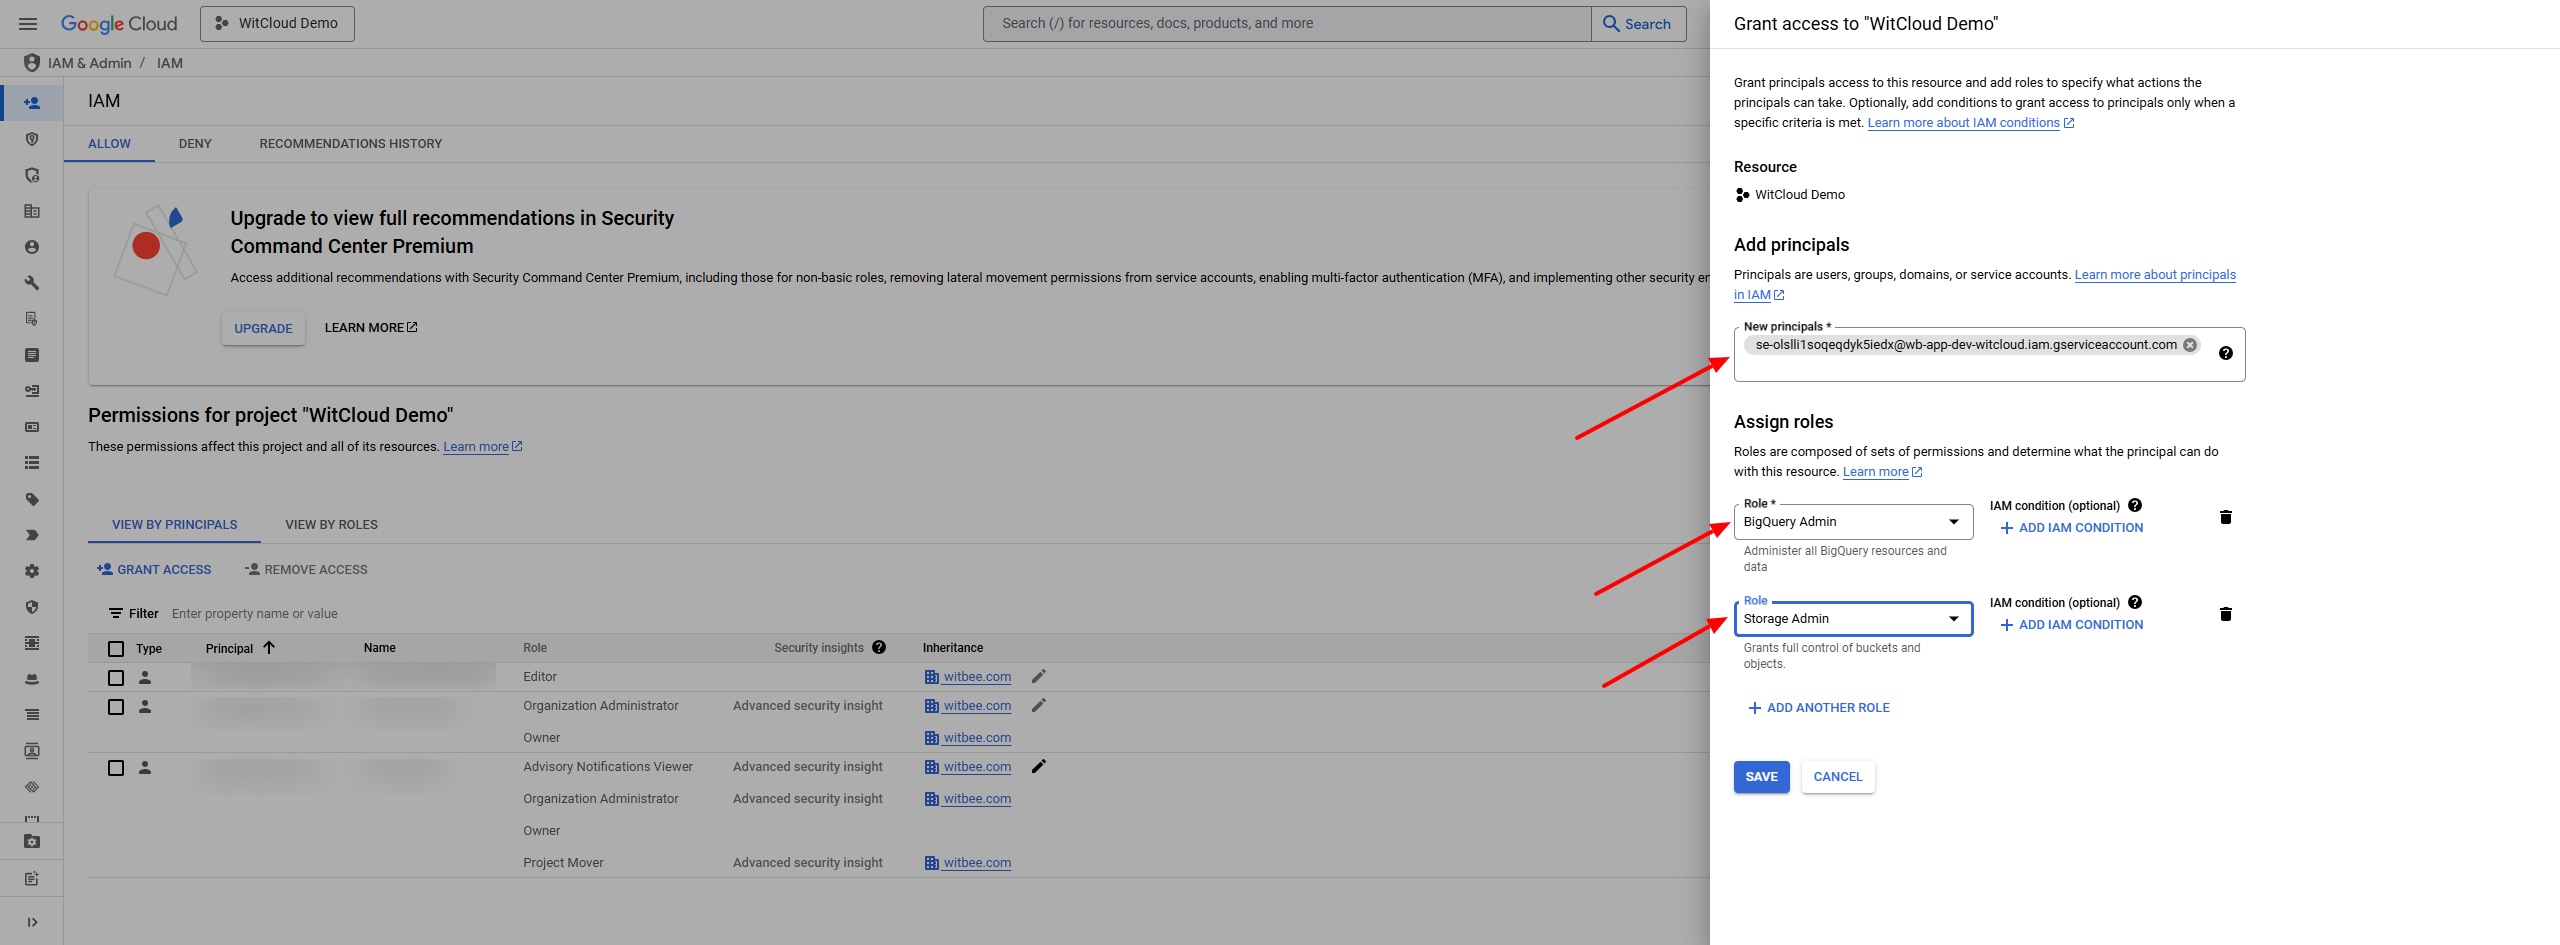The image size is (2560, 945).
Task: Open the Organization Policies sidebar icon
Action: 32,211
